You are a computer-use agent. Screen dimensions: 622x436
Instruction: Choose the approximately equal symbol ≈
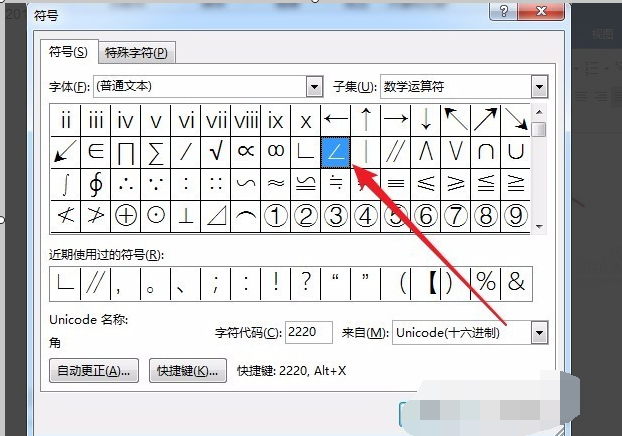tap(275, 183)
